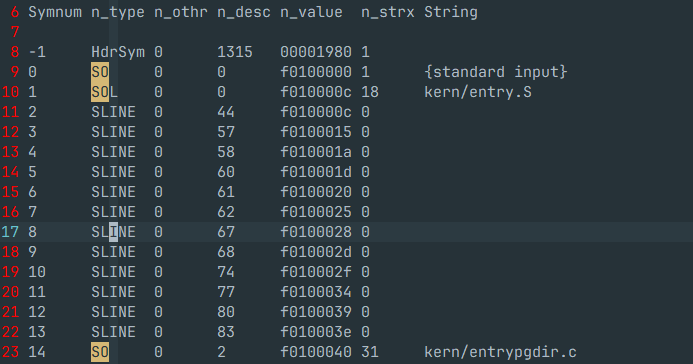This screenshot has width=693, height=364.
Task: Click the highlighted SO on line 23
Action: (100, 352)
